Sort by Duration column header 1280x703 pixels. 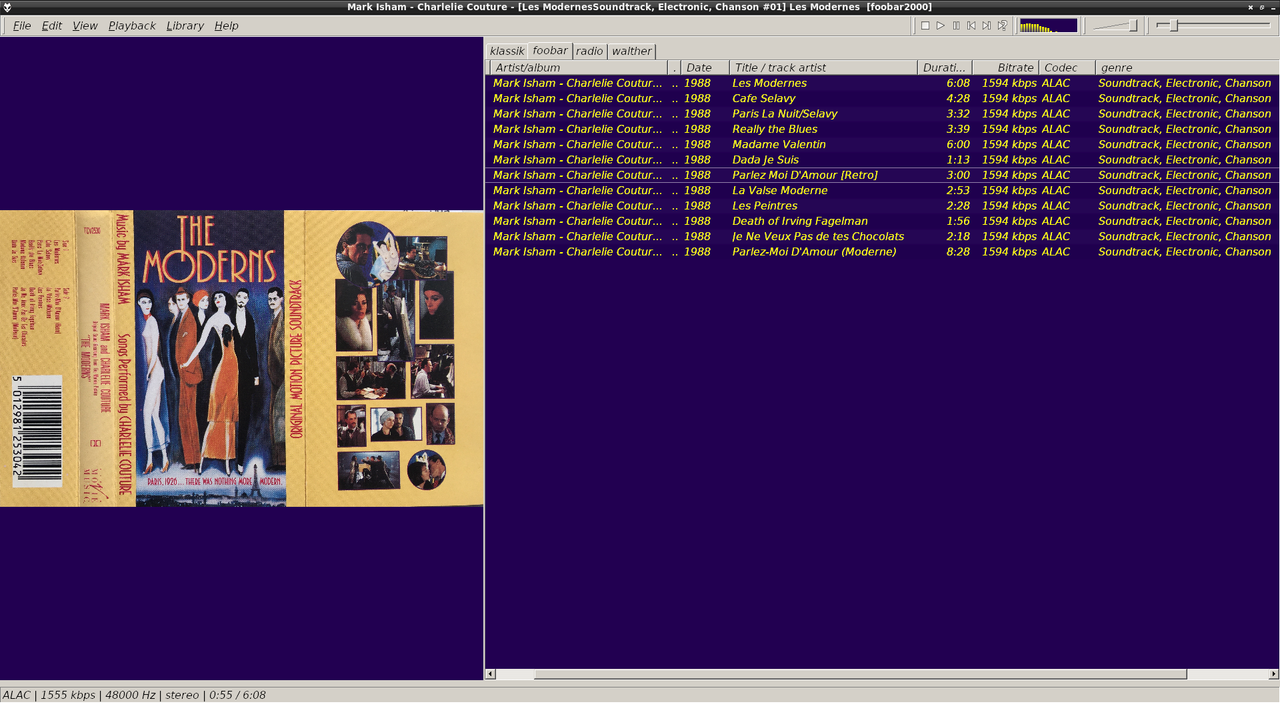945,67
